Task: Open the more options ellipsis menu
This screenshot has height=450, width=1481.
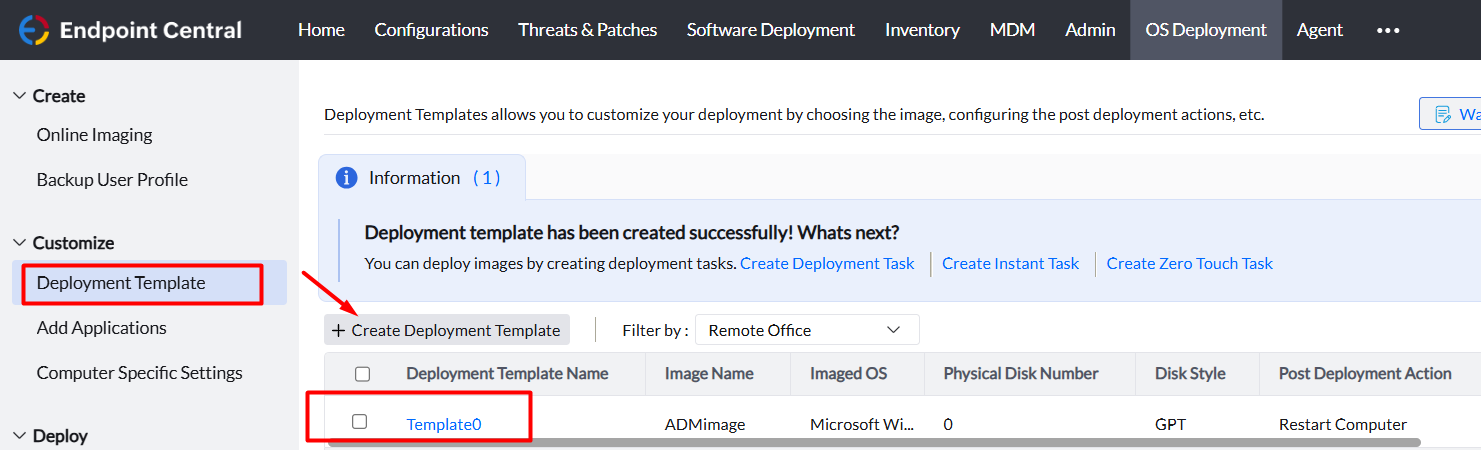Action: click(1388, 30)
